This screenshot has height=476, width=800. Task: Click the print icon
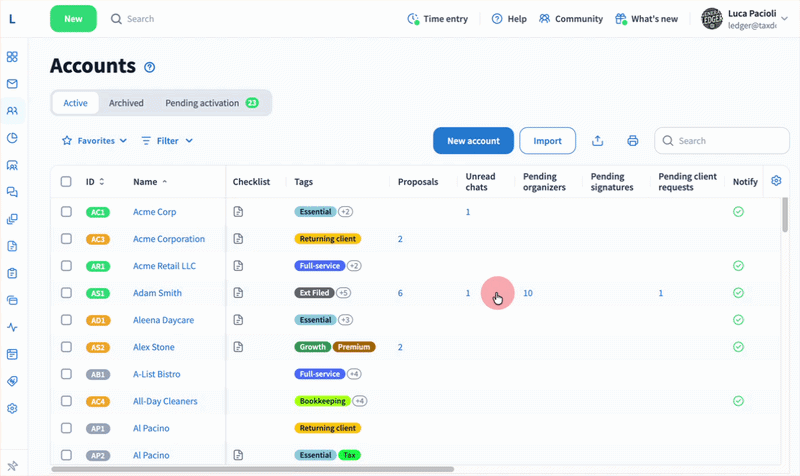tap(632, 141)
